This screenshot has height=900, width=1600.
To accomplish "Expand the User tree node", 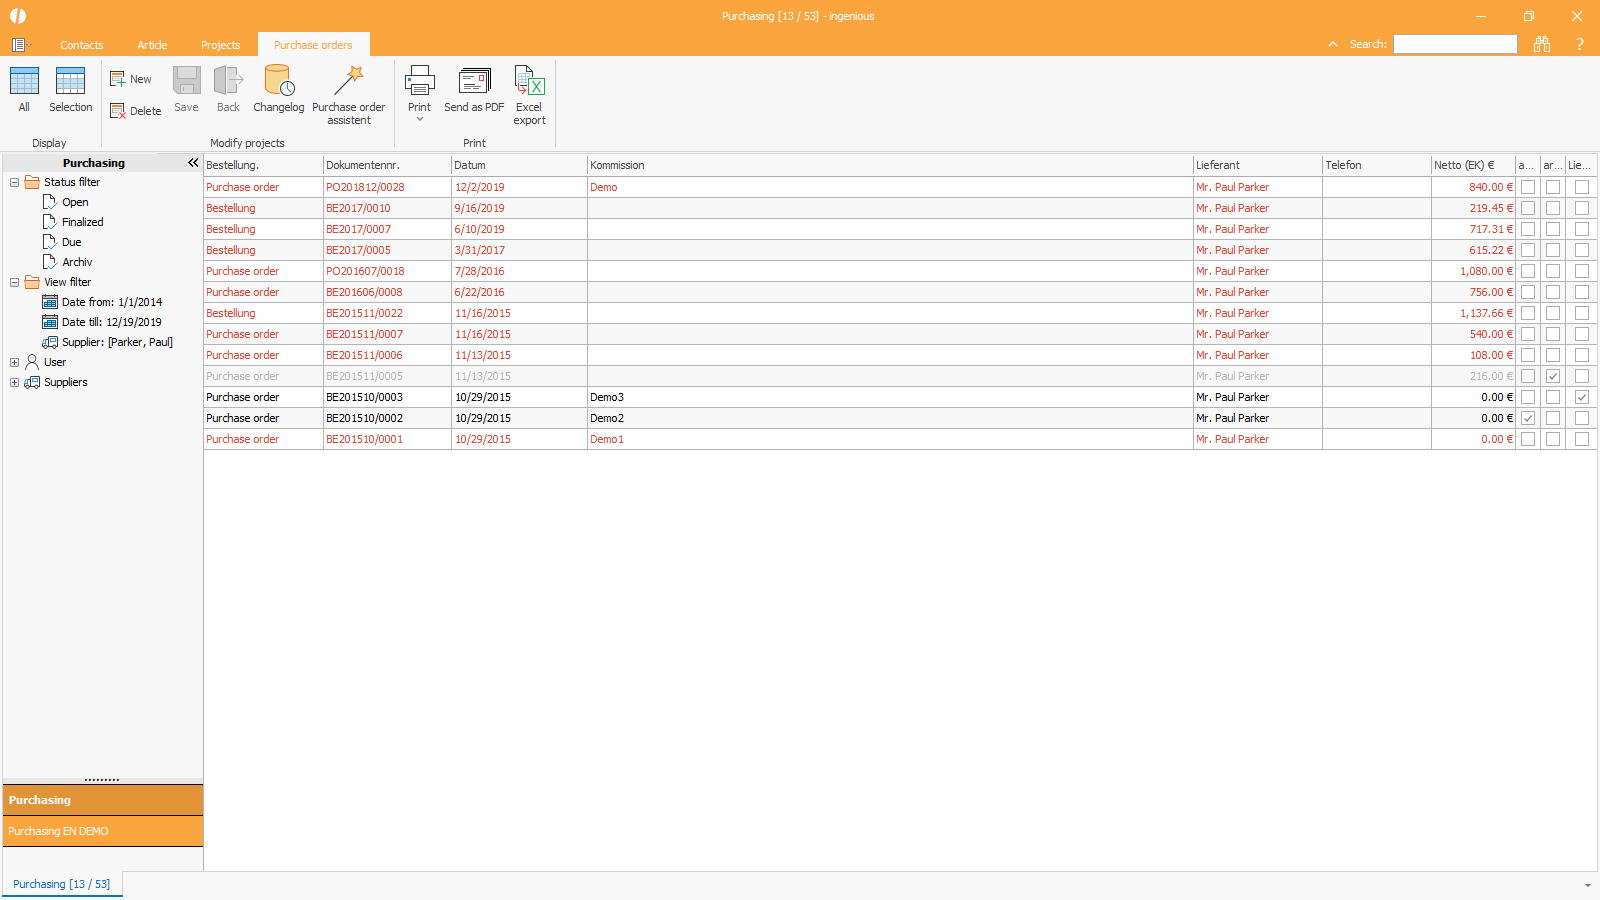I will pyautogui.click(x=14, y=362).
